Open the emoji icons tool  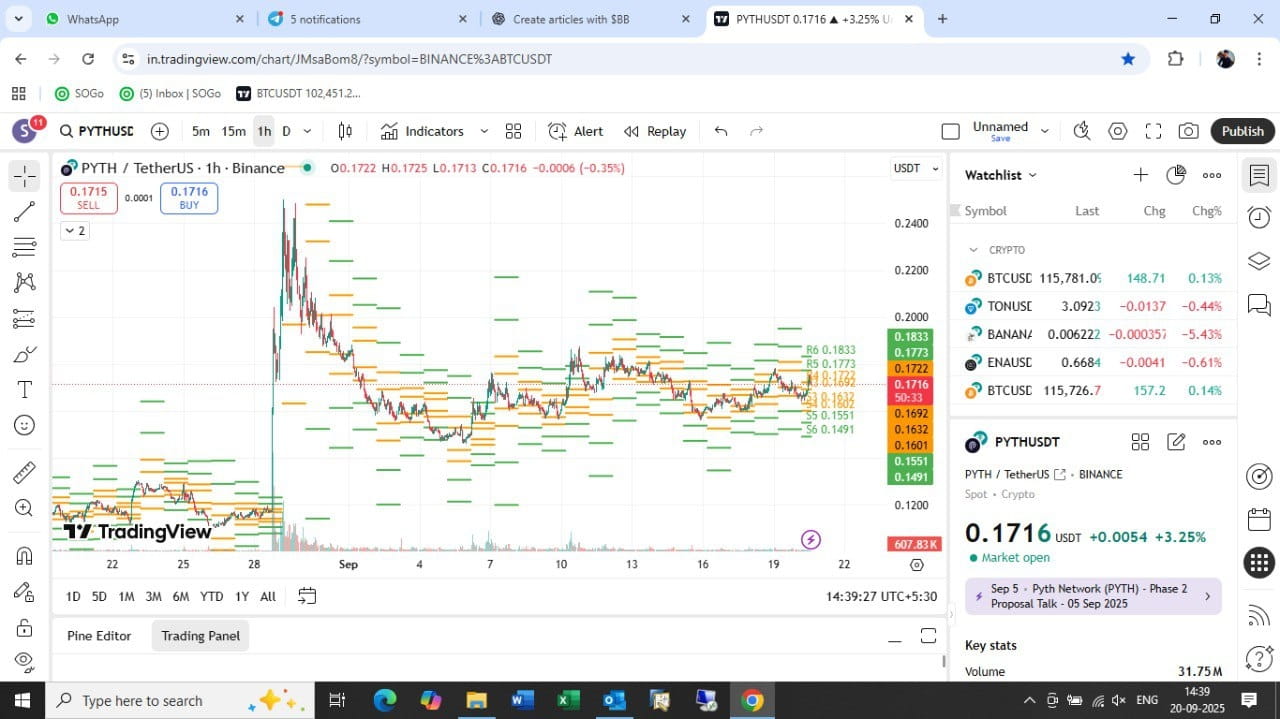[x=25, y=425]
